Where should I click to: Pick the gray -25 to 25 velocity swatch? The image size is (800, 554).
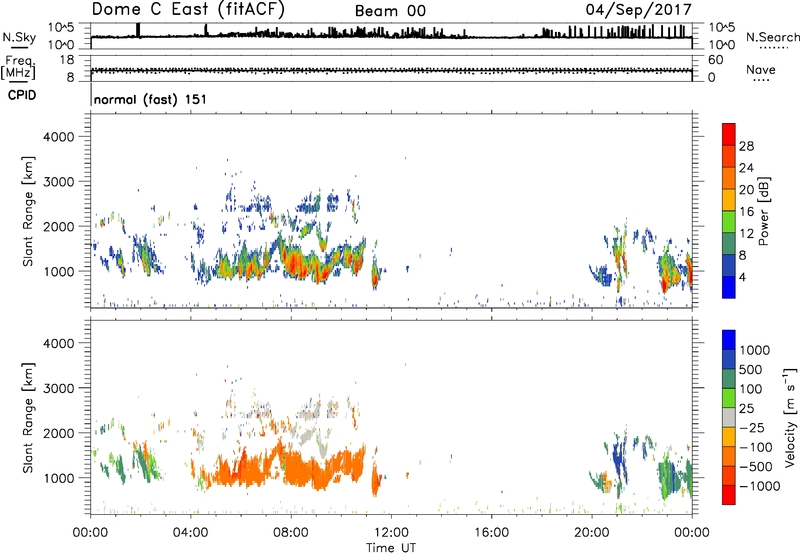pos(729,417)
